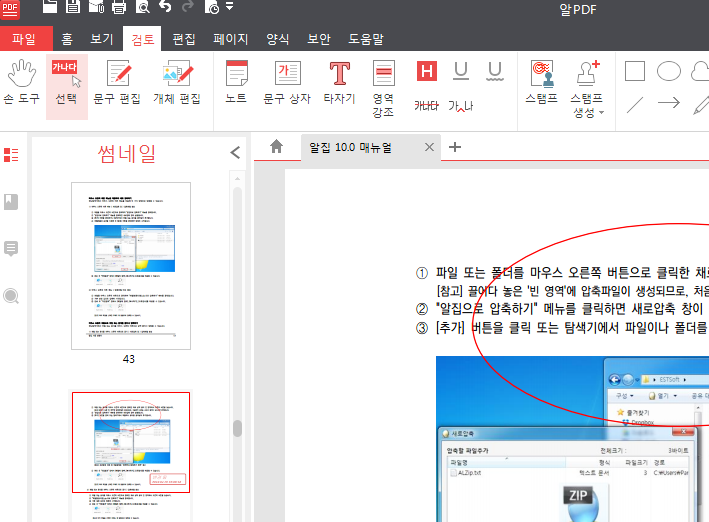Screen dimensions: 709x522
Task: Close the 알집 10.0 매뉴얼 tab
Action: coord(430,147)
